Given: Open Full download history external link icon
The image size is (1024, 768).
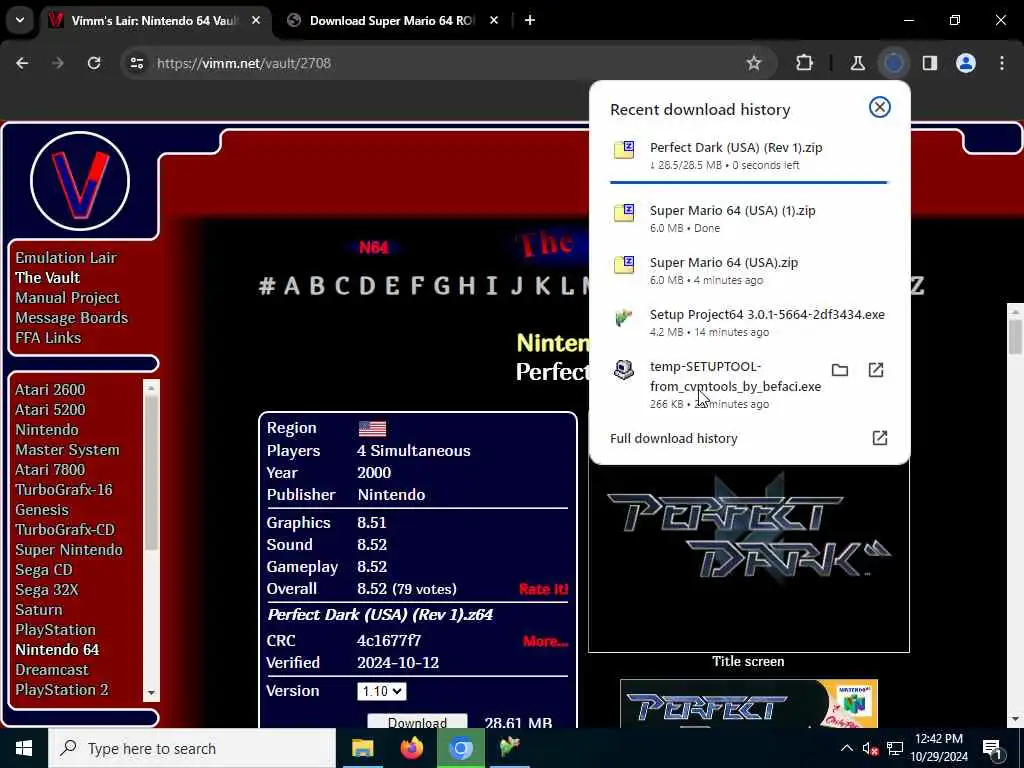Looking at the screenshot, I should [880, 438].
